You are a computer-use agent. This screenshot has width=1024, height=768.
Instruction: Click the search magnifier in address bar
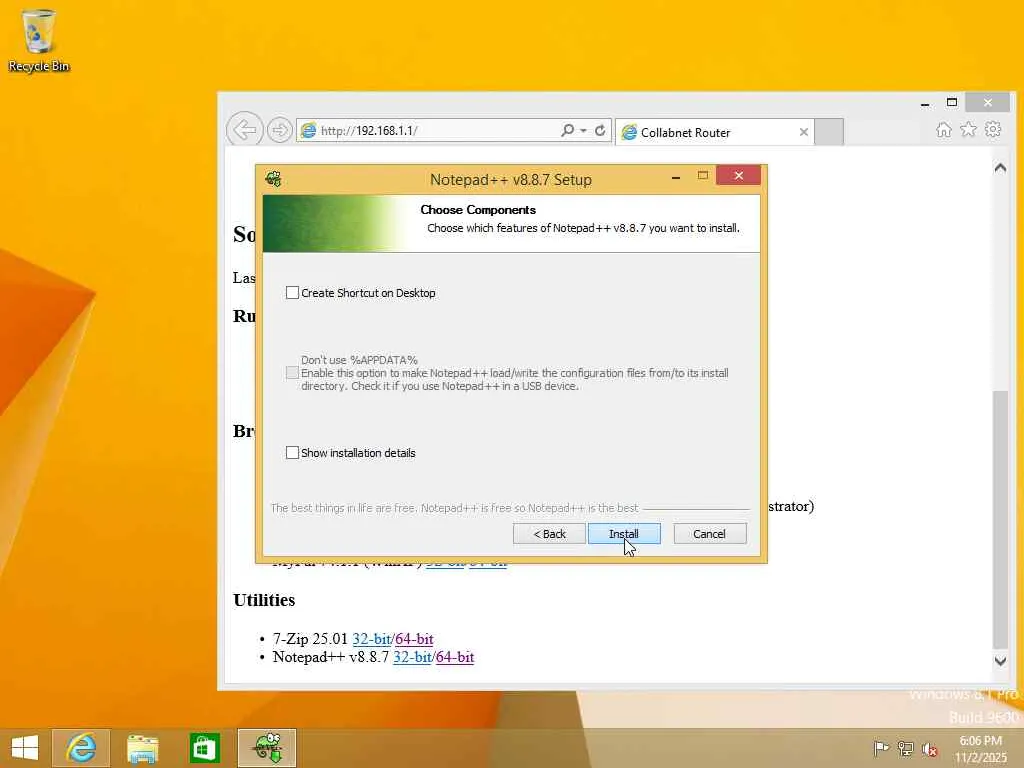pyautogui.click(x=567, y=130)
